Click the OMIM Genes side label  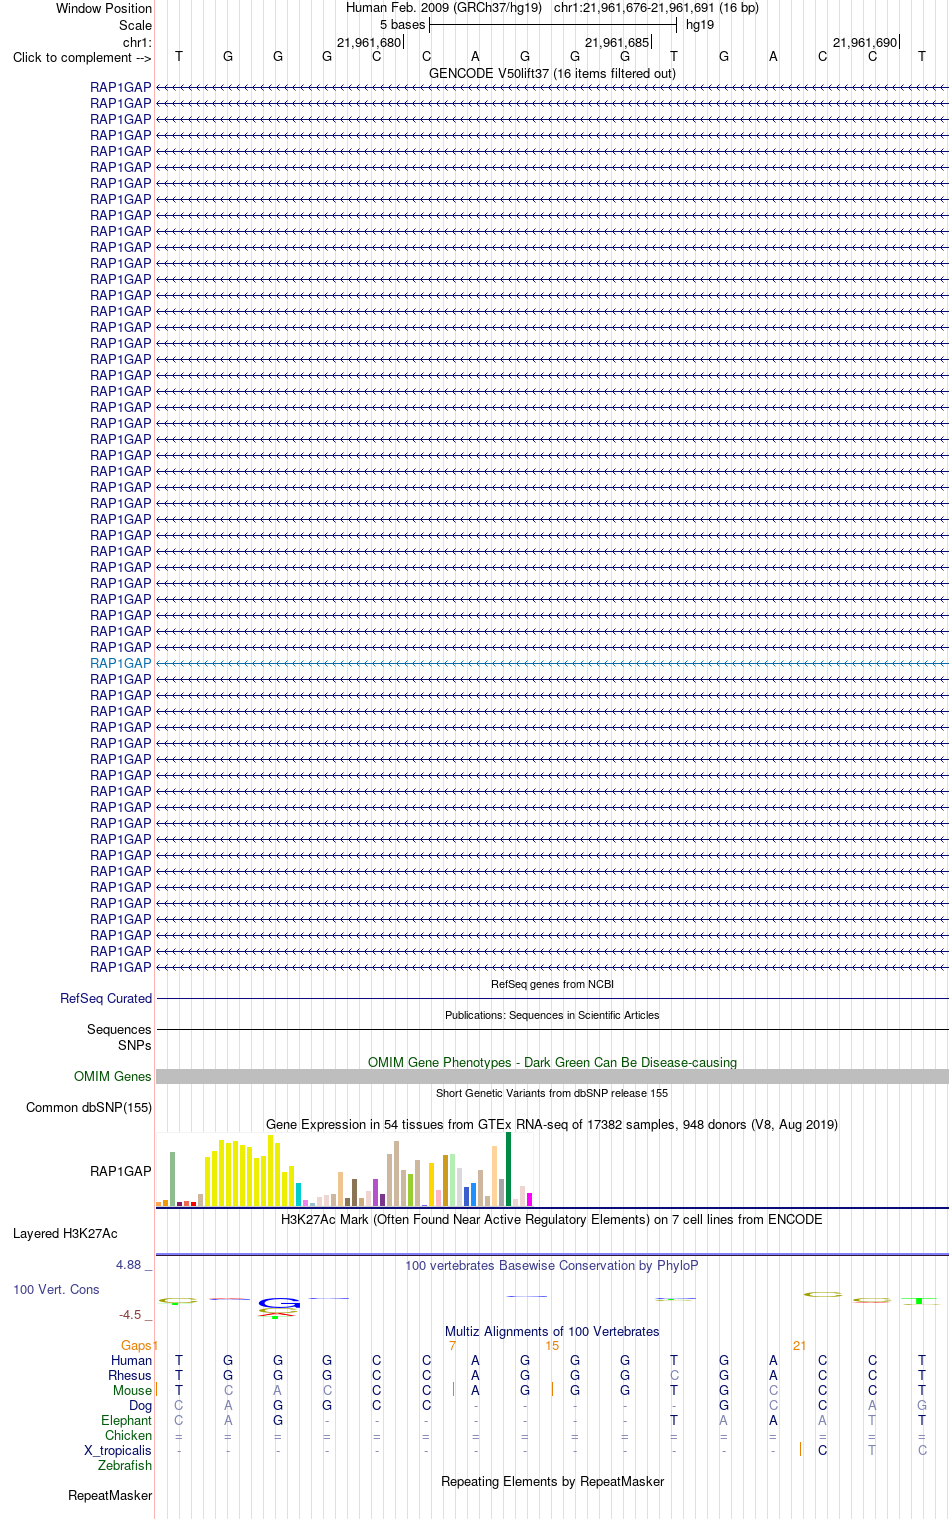[x=113, y=1076]
